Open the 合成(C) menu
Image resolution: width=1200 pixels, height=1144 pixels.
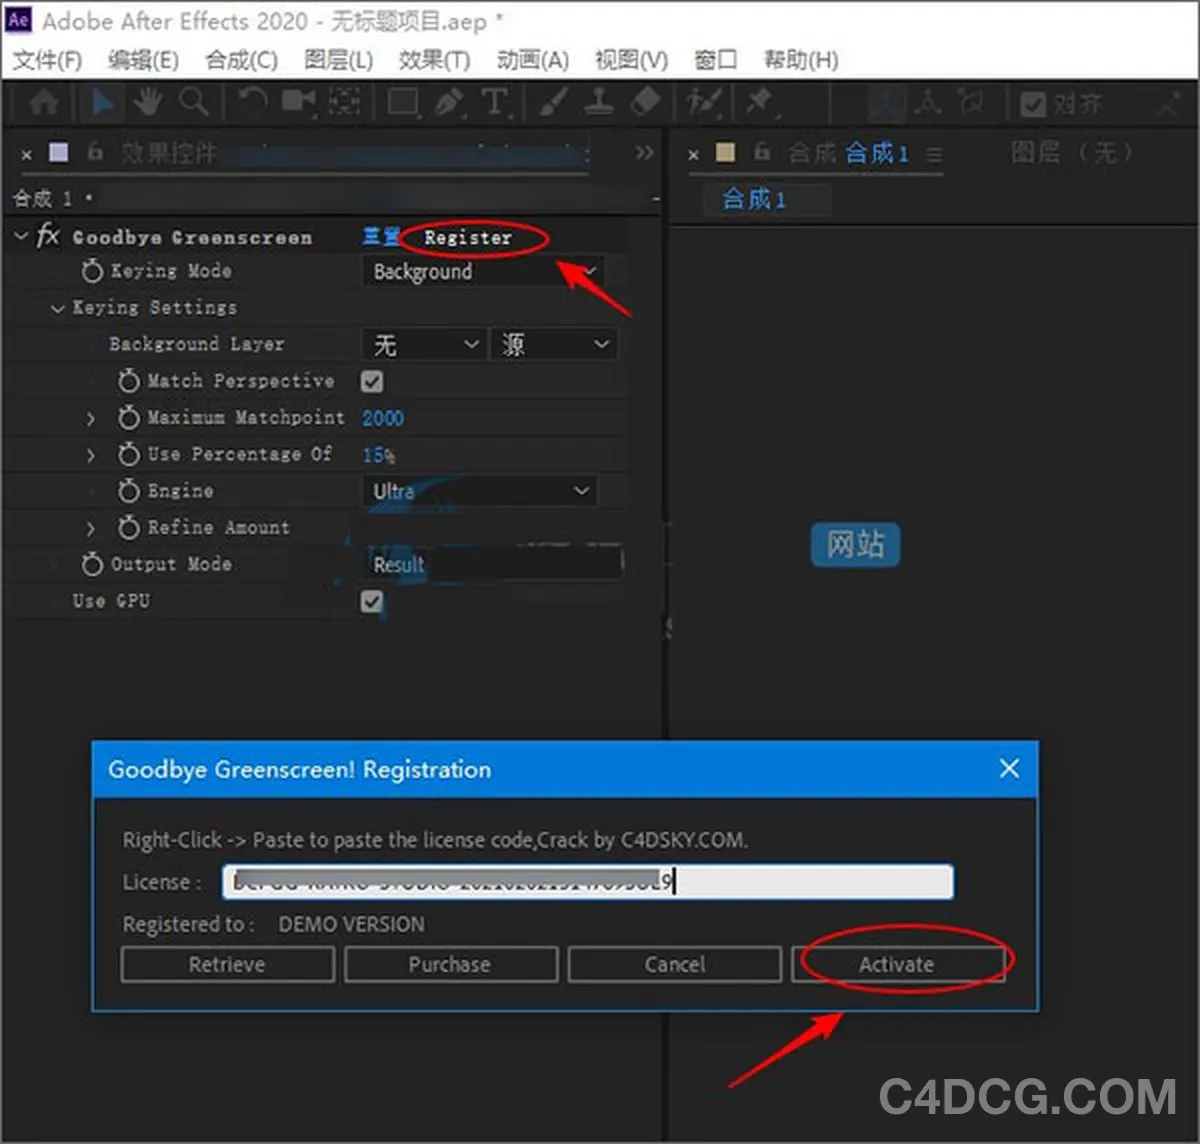tap(241, 60)
